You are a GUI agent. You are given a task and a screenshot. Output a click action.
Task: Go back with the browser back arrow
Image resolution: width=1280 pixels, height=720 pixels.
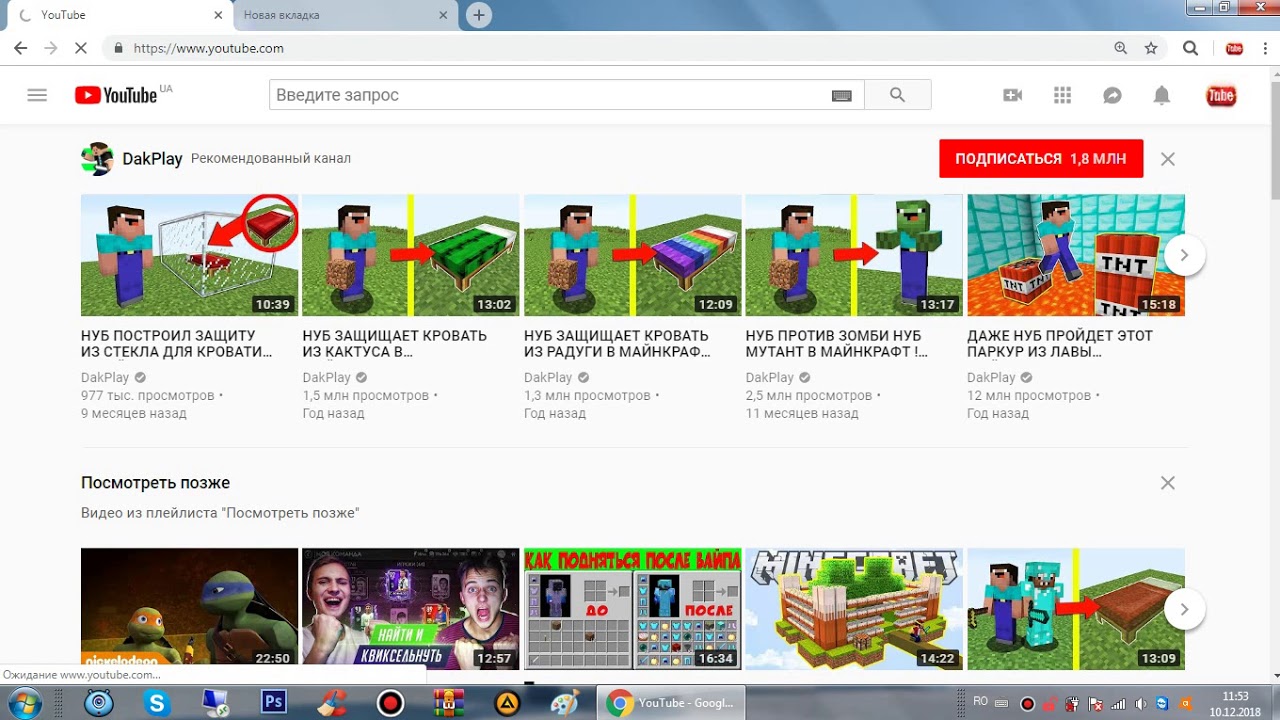(20, 48)
